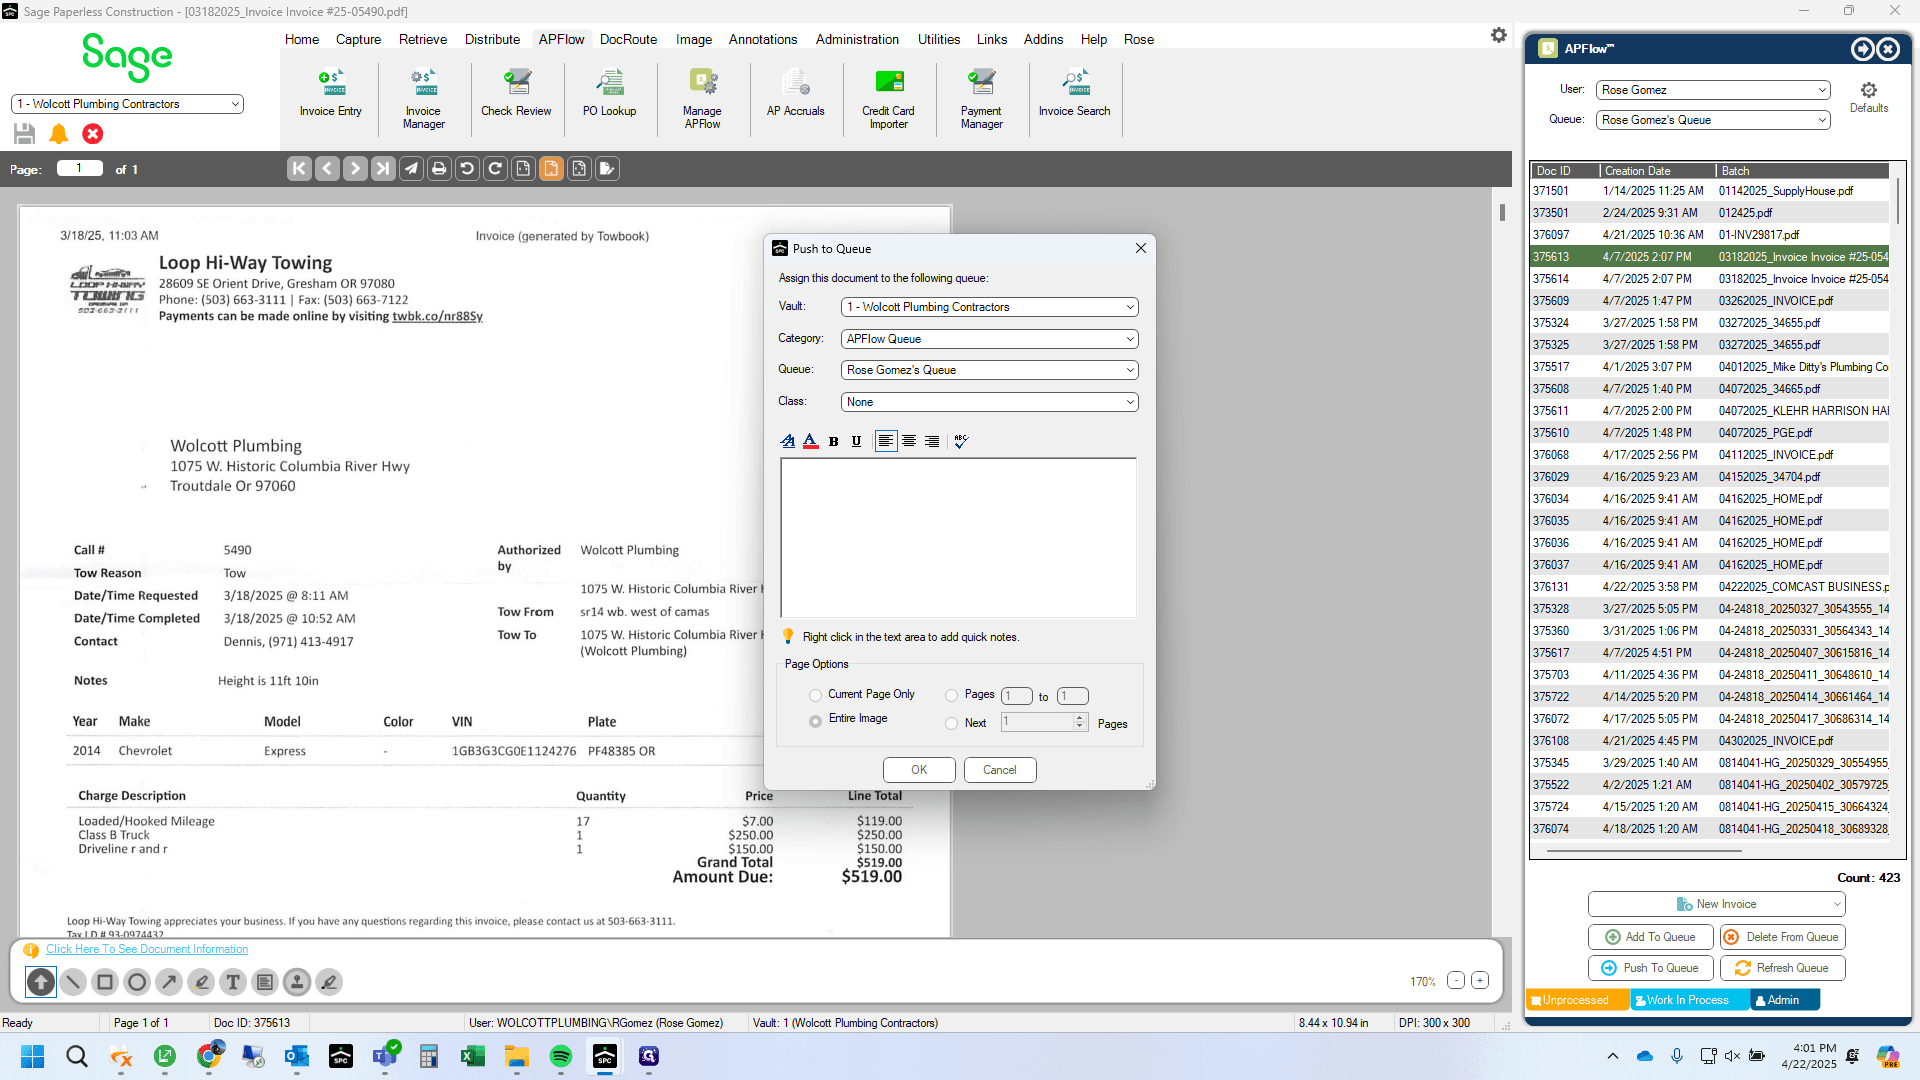The width and height of the screenshot is (1920, 1080).
Task: Print the document using the printer icon
Action: click(439, 169)
